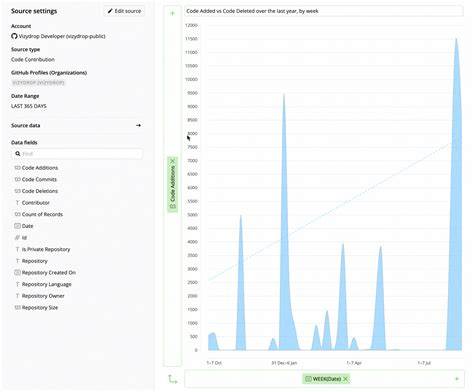Image resolution: width=474 pixels, height=392 pixels.
Task: Select the Date calendar field icon
Action: click(17, 226)
